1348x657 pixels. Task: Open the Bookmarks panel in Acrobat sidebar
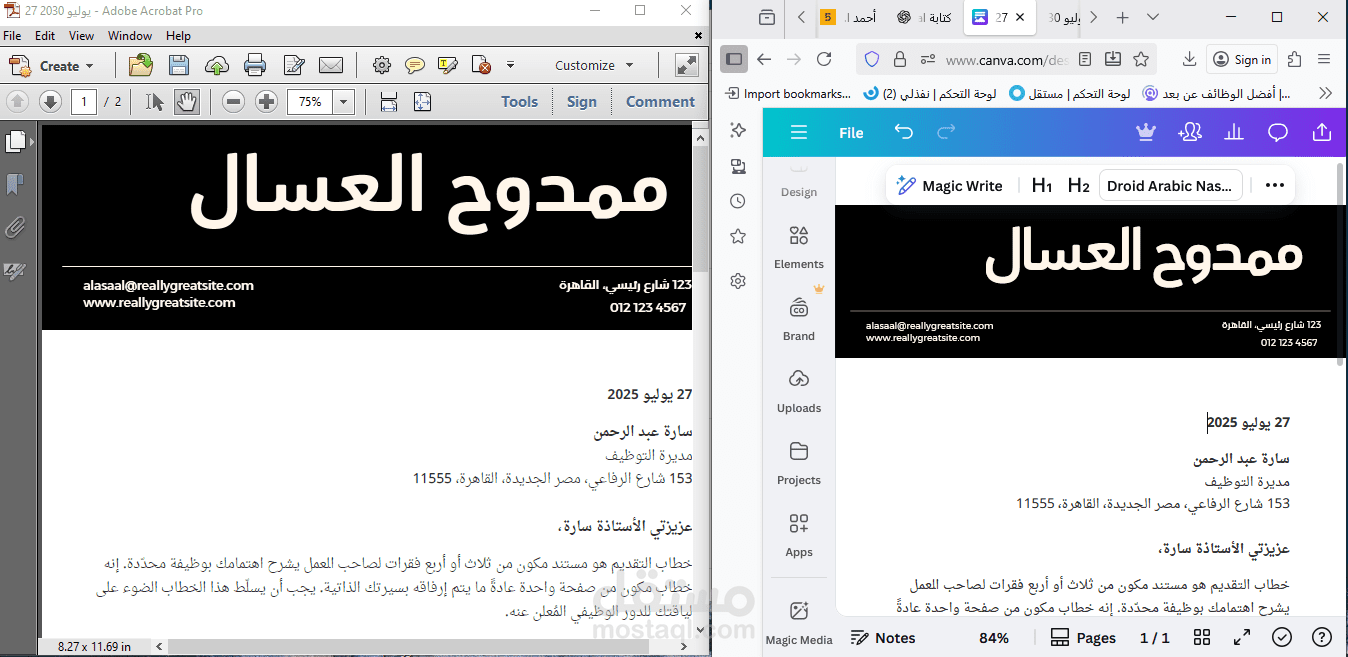(x=15, y=185)
